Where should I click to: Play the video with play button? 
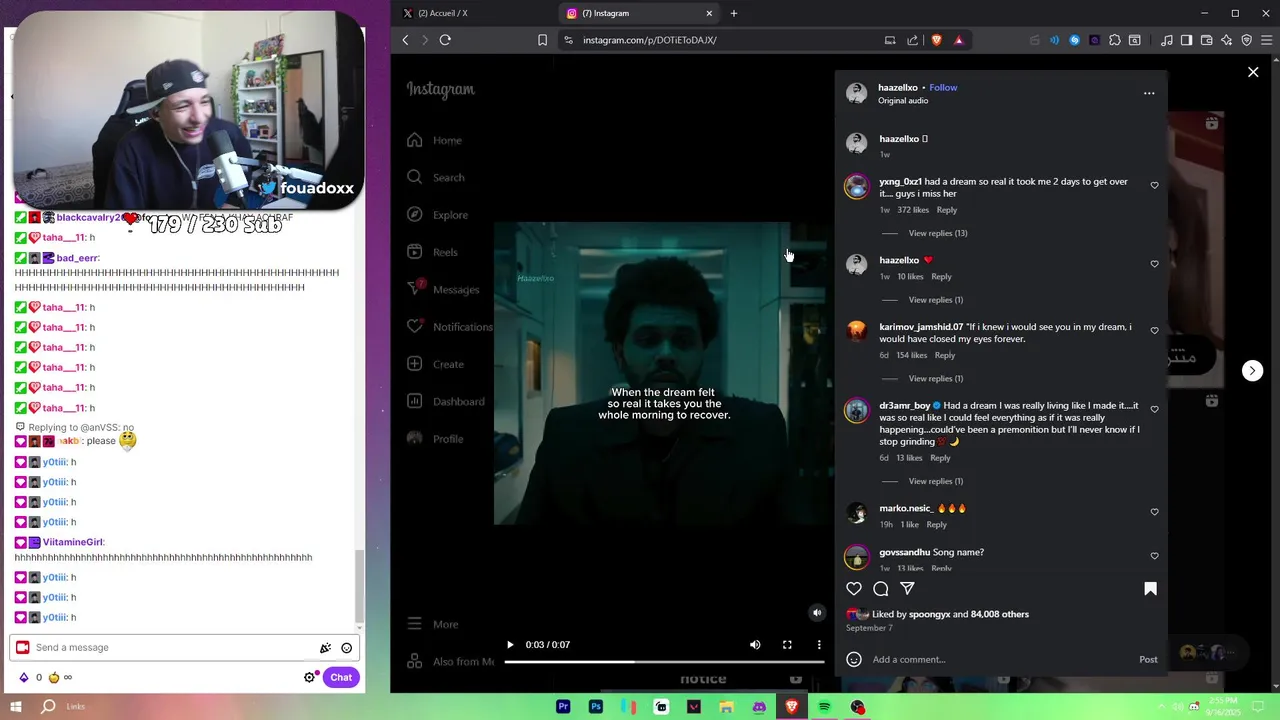(x=510, y=645)
